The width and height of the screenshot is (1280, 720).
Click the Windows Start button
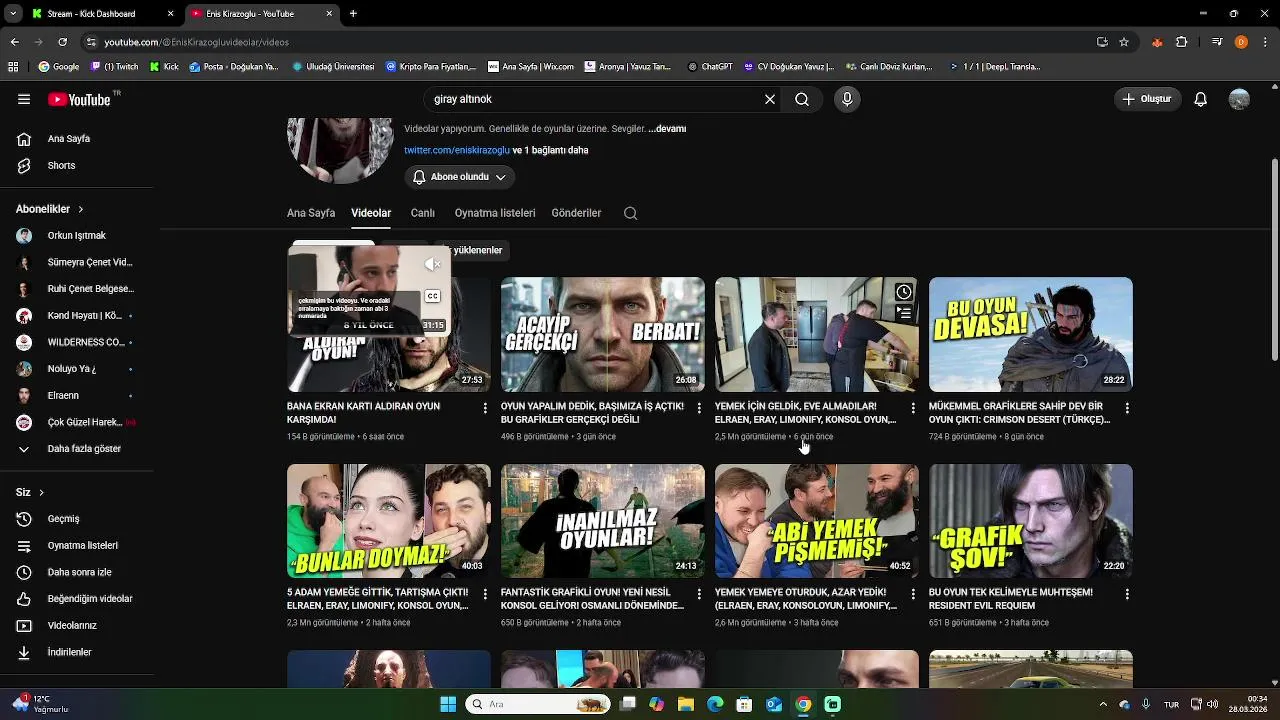448,704
